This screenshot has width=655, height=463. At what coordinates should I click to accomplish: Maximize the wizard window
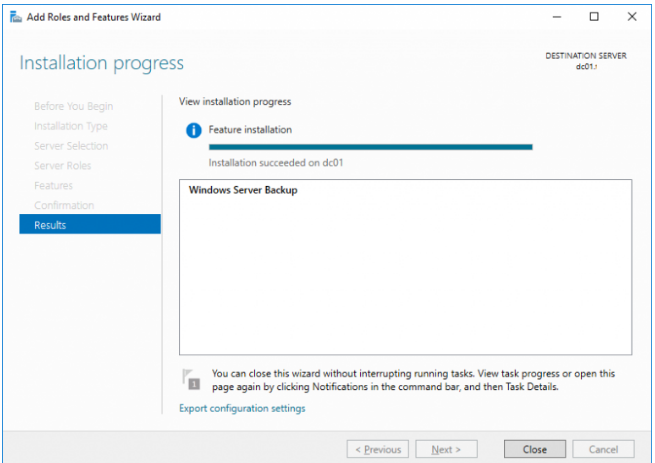594,17
